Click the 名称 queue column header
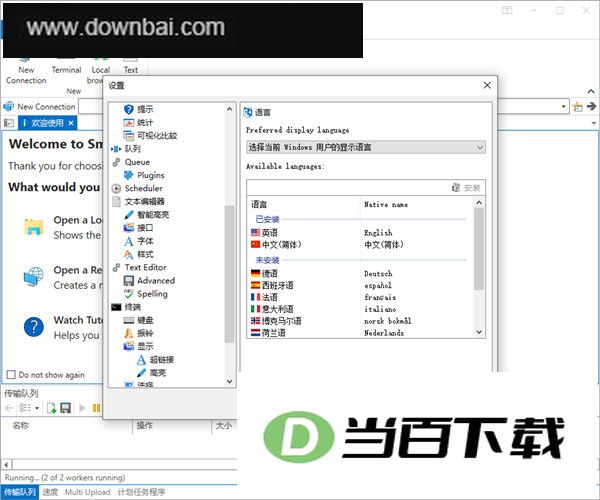Screen dimensions: 600x500 (21, 425)
